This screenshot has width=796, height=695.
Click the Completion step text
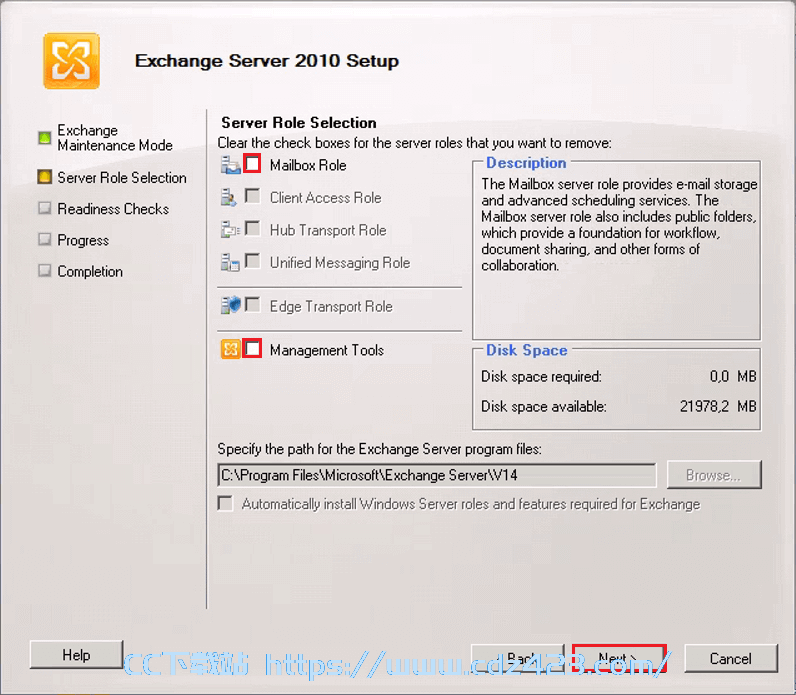(x=90, y=272)
